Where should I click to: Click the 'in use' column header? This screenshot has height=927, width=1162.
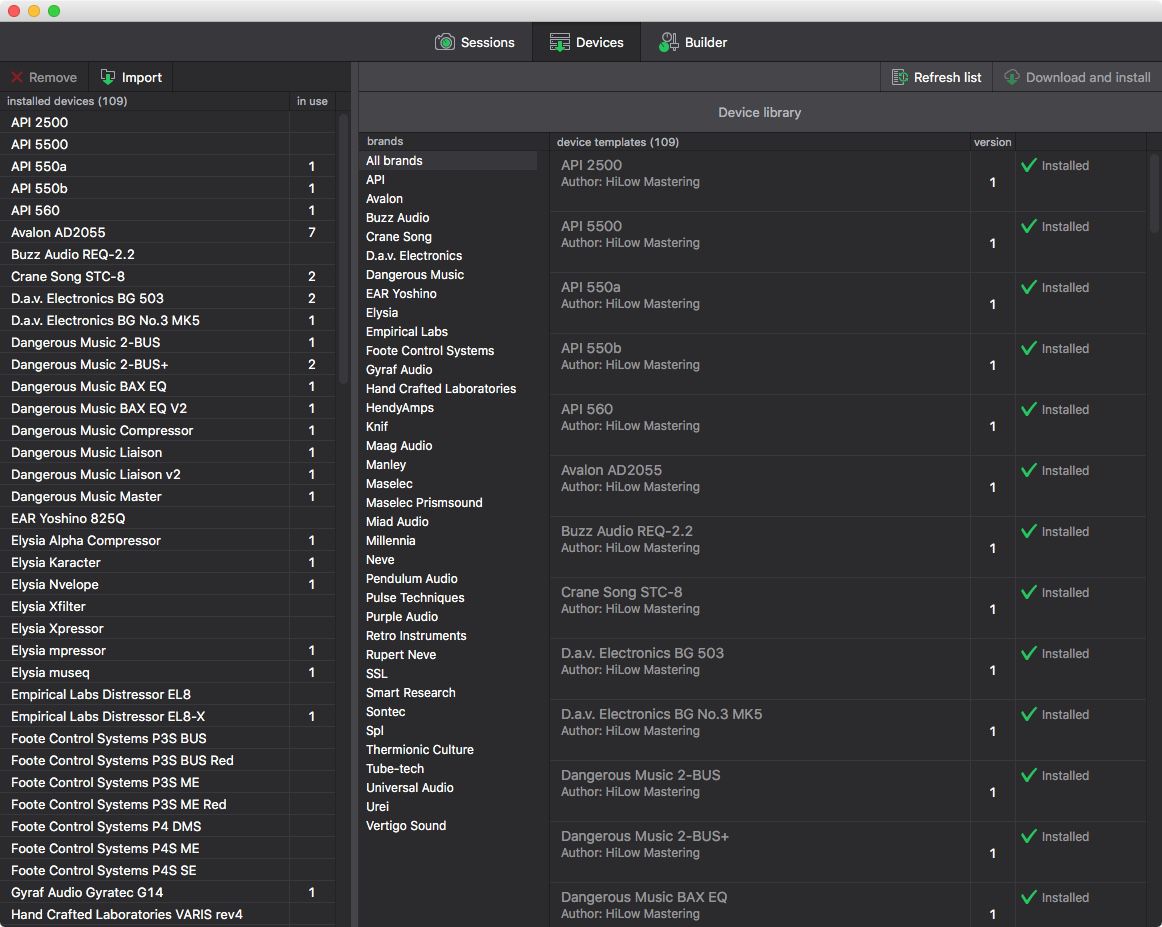pyautogui.click(x=312, y=101)
